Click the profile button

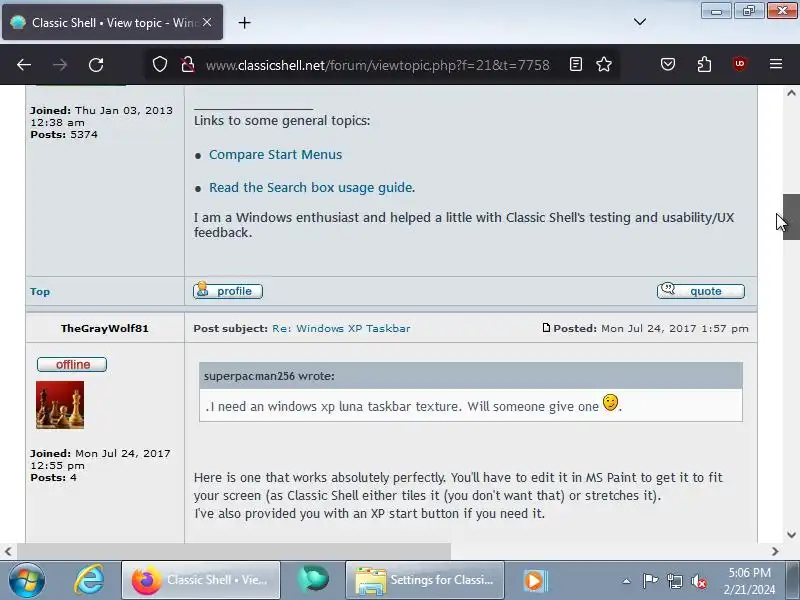[228, 290]
